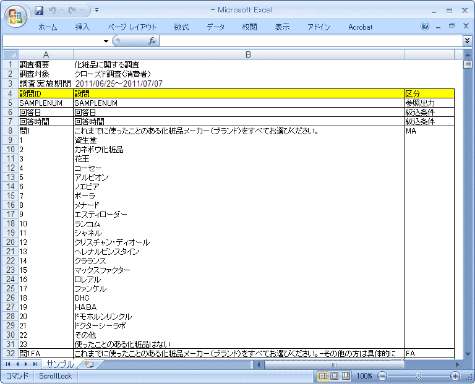Screen dimensions: 475x384
Task: Click the zoom out minus button
Action: click(x=382, y=376)
